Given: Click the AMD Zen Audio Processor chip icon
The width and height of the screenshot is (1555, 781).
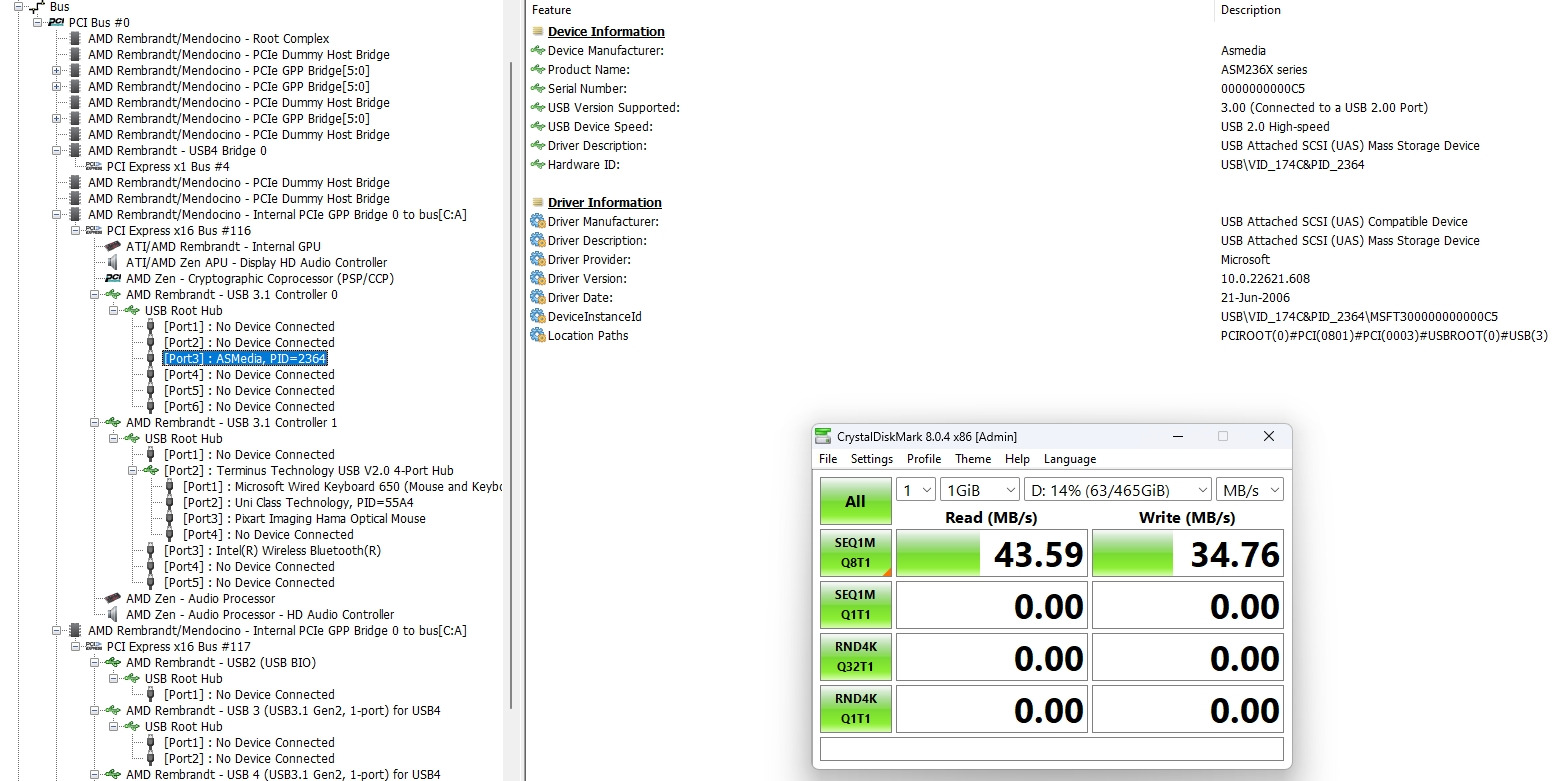Looking at the screenshot, I should coord(113,599).
